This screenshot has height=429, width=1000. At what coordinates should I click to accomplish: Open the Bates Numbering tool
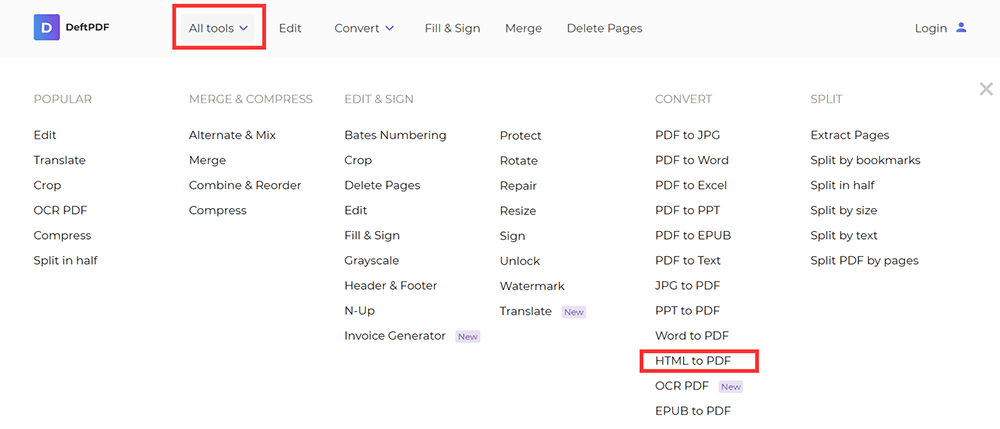[395, 135]
